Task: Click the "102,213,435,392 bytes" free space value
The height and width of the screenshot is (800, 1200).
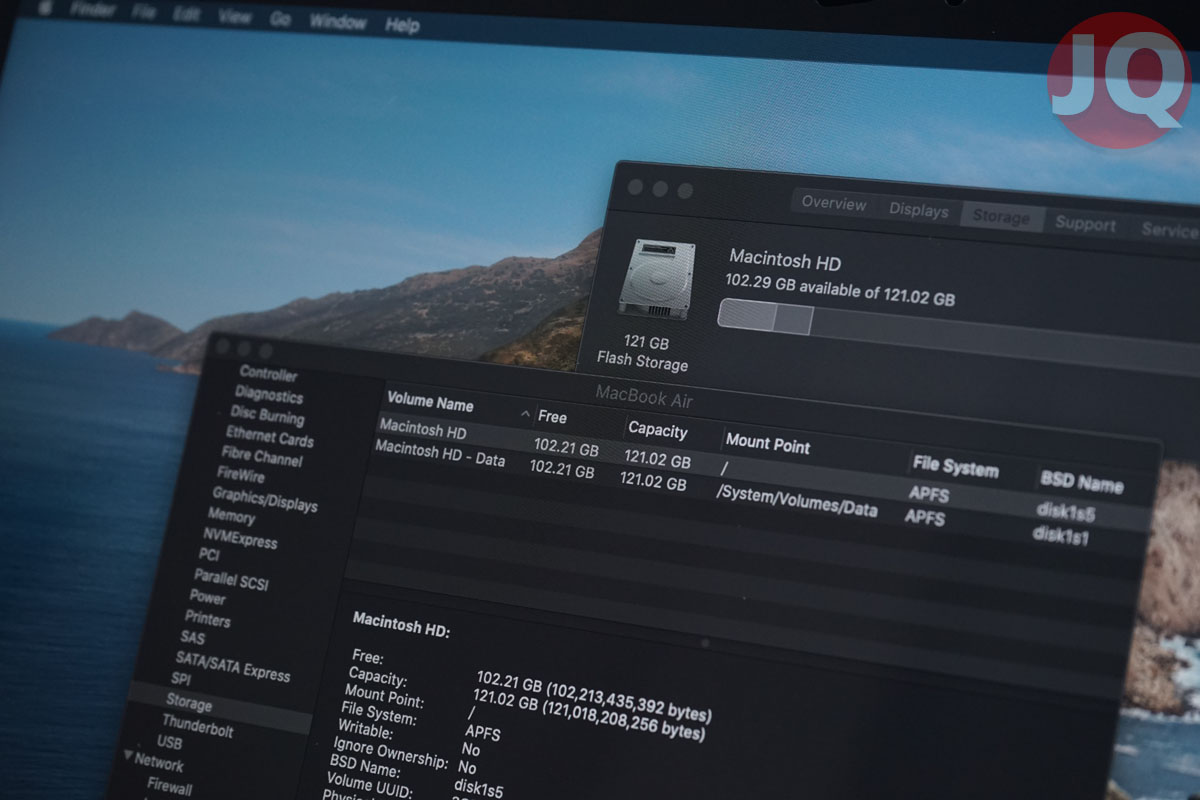Action: click(x=630, y=704)
